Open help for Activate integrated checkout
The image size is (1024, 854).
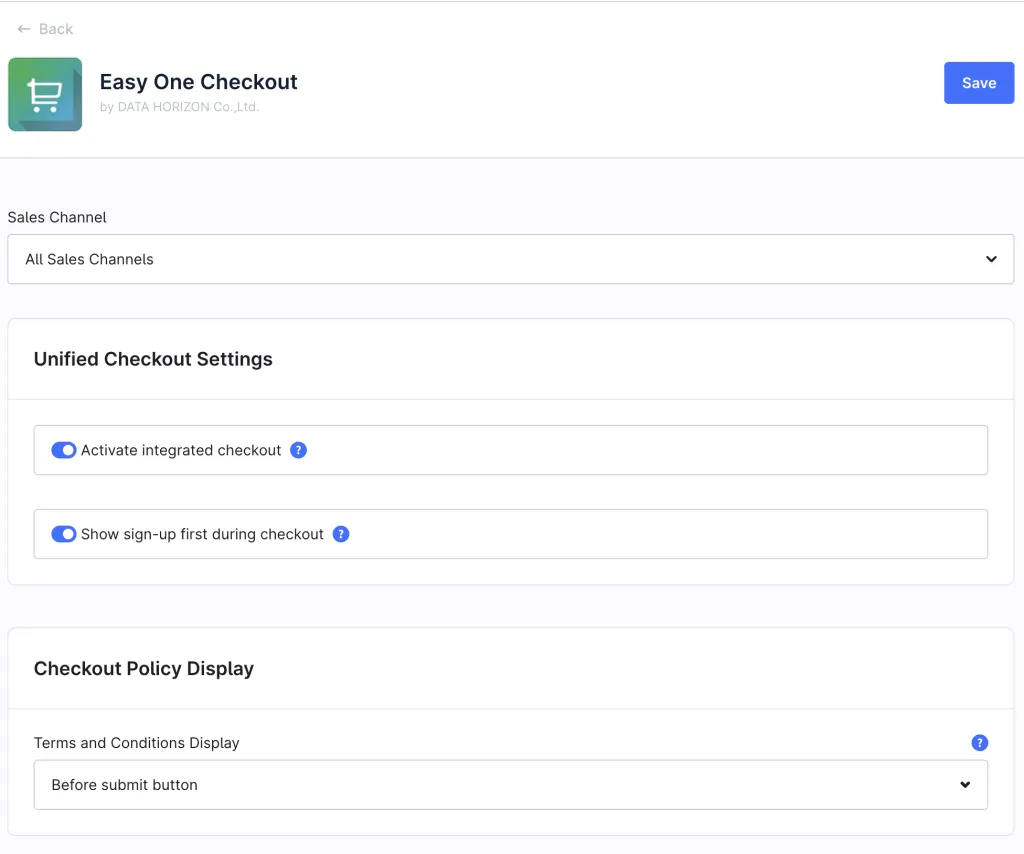[298, 450]
